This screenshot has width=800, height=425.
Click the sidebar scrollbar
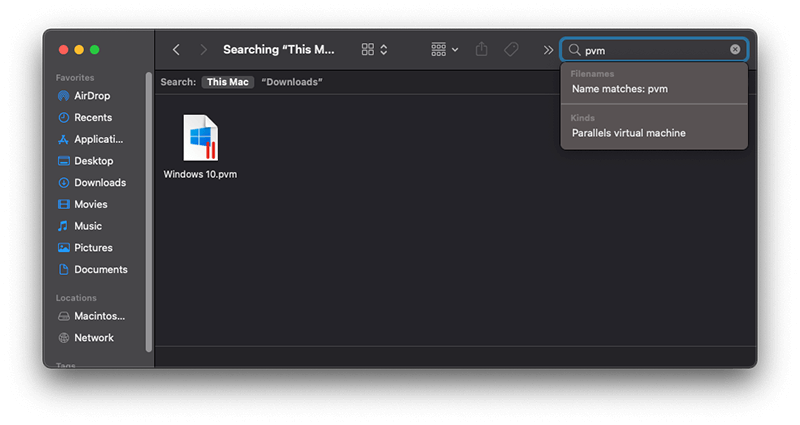(x=148, y=212)
